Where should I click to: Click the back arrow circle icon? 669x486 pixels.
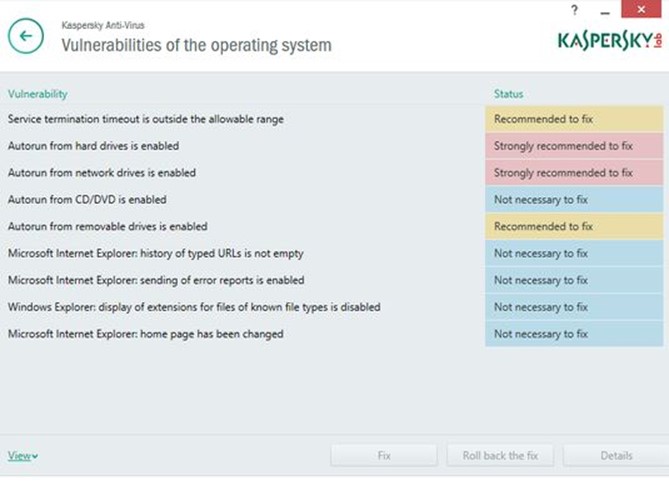click(26, 36)
